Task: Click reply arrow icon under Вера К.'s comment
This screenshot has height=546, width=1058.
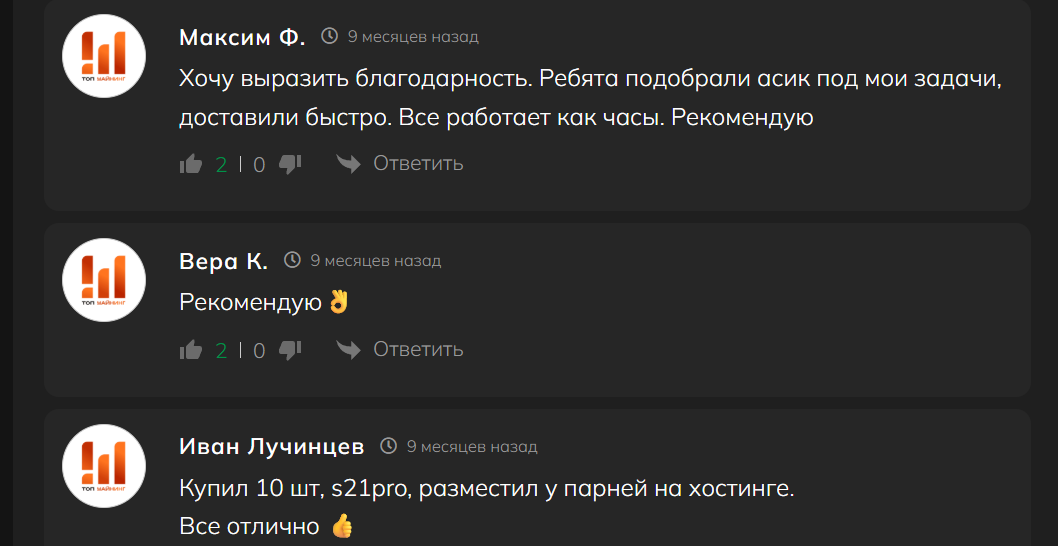Action: pos(348,349)
